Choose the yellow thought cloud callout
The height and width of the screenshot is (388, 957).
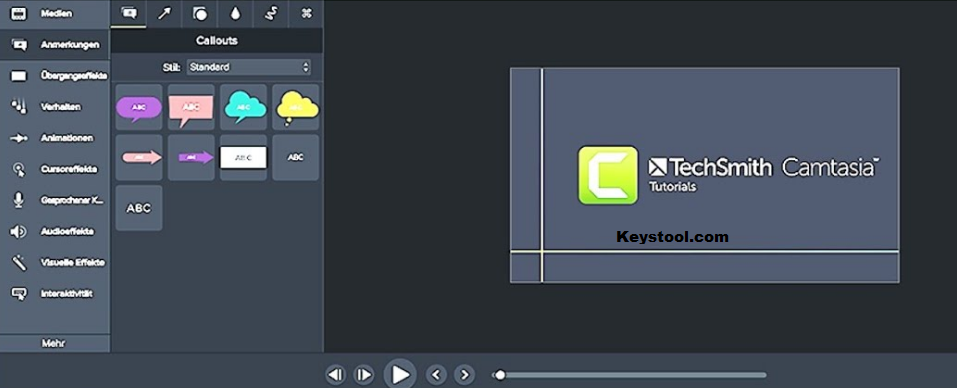[296, 107]
